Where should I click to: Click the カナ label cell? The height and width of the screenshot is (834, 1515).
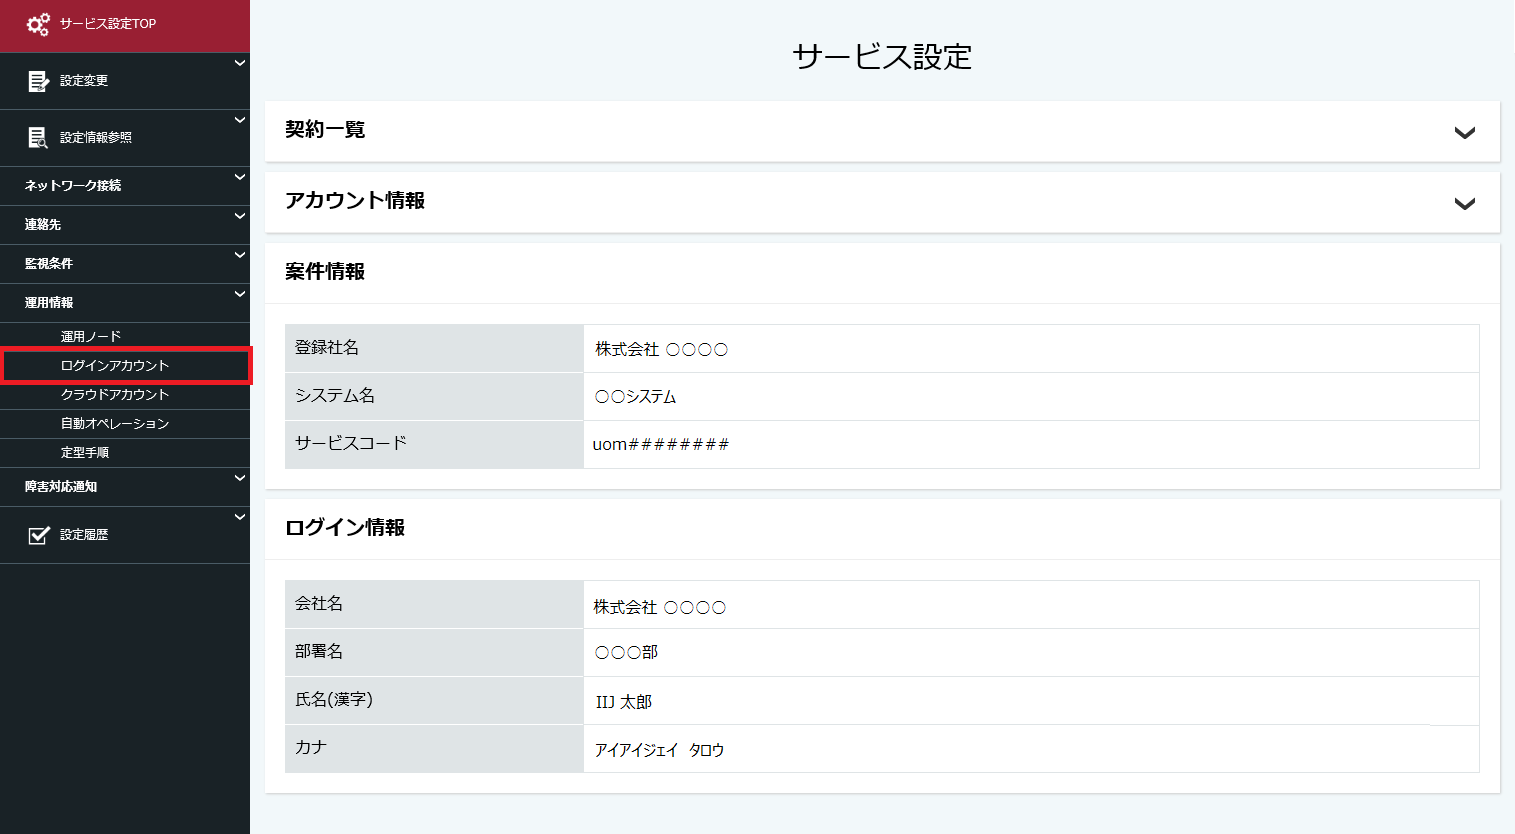tap(434, 748)
